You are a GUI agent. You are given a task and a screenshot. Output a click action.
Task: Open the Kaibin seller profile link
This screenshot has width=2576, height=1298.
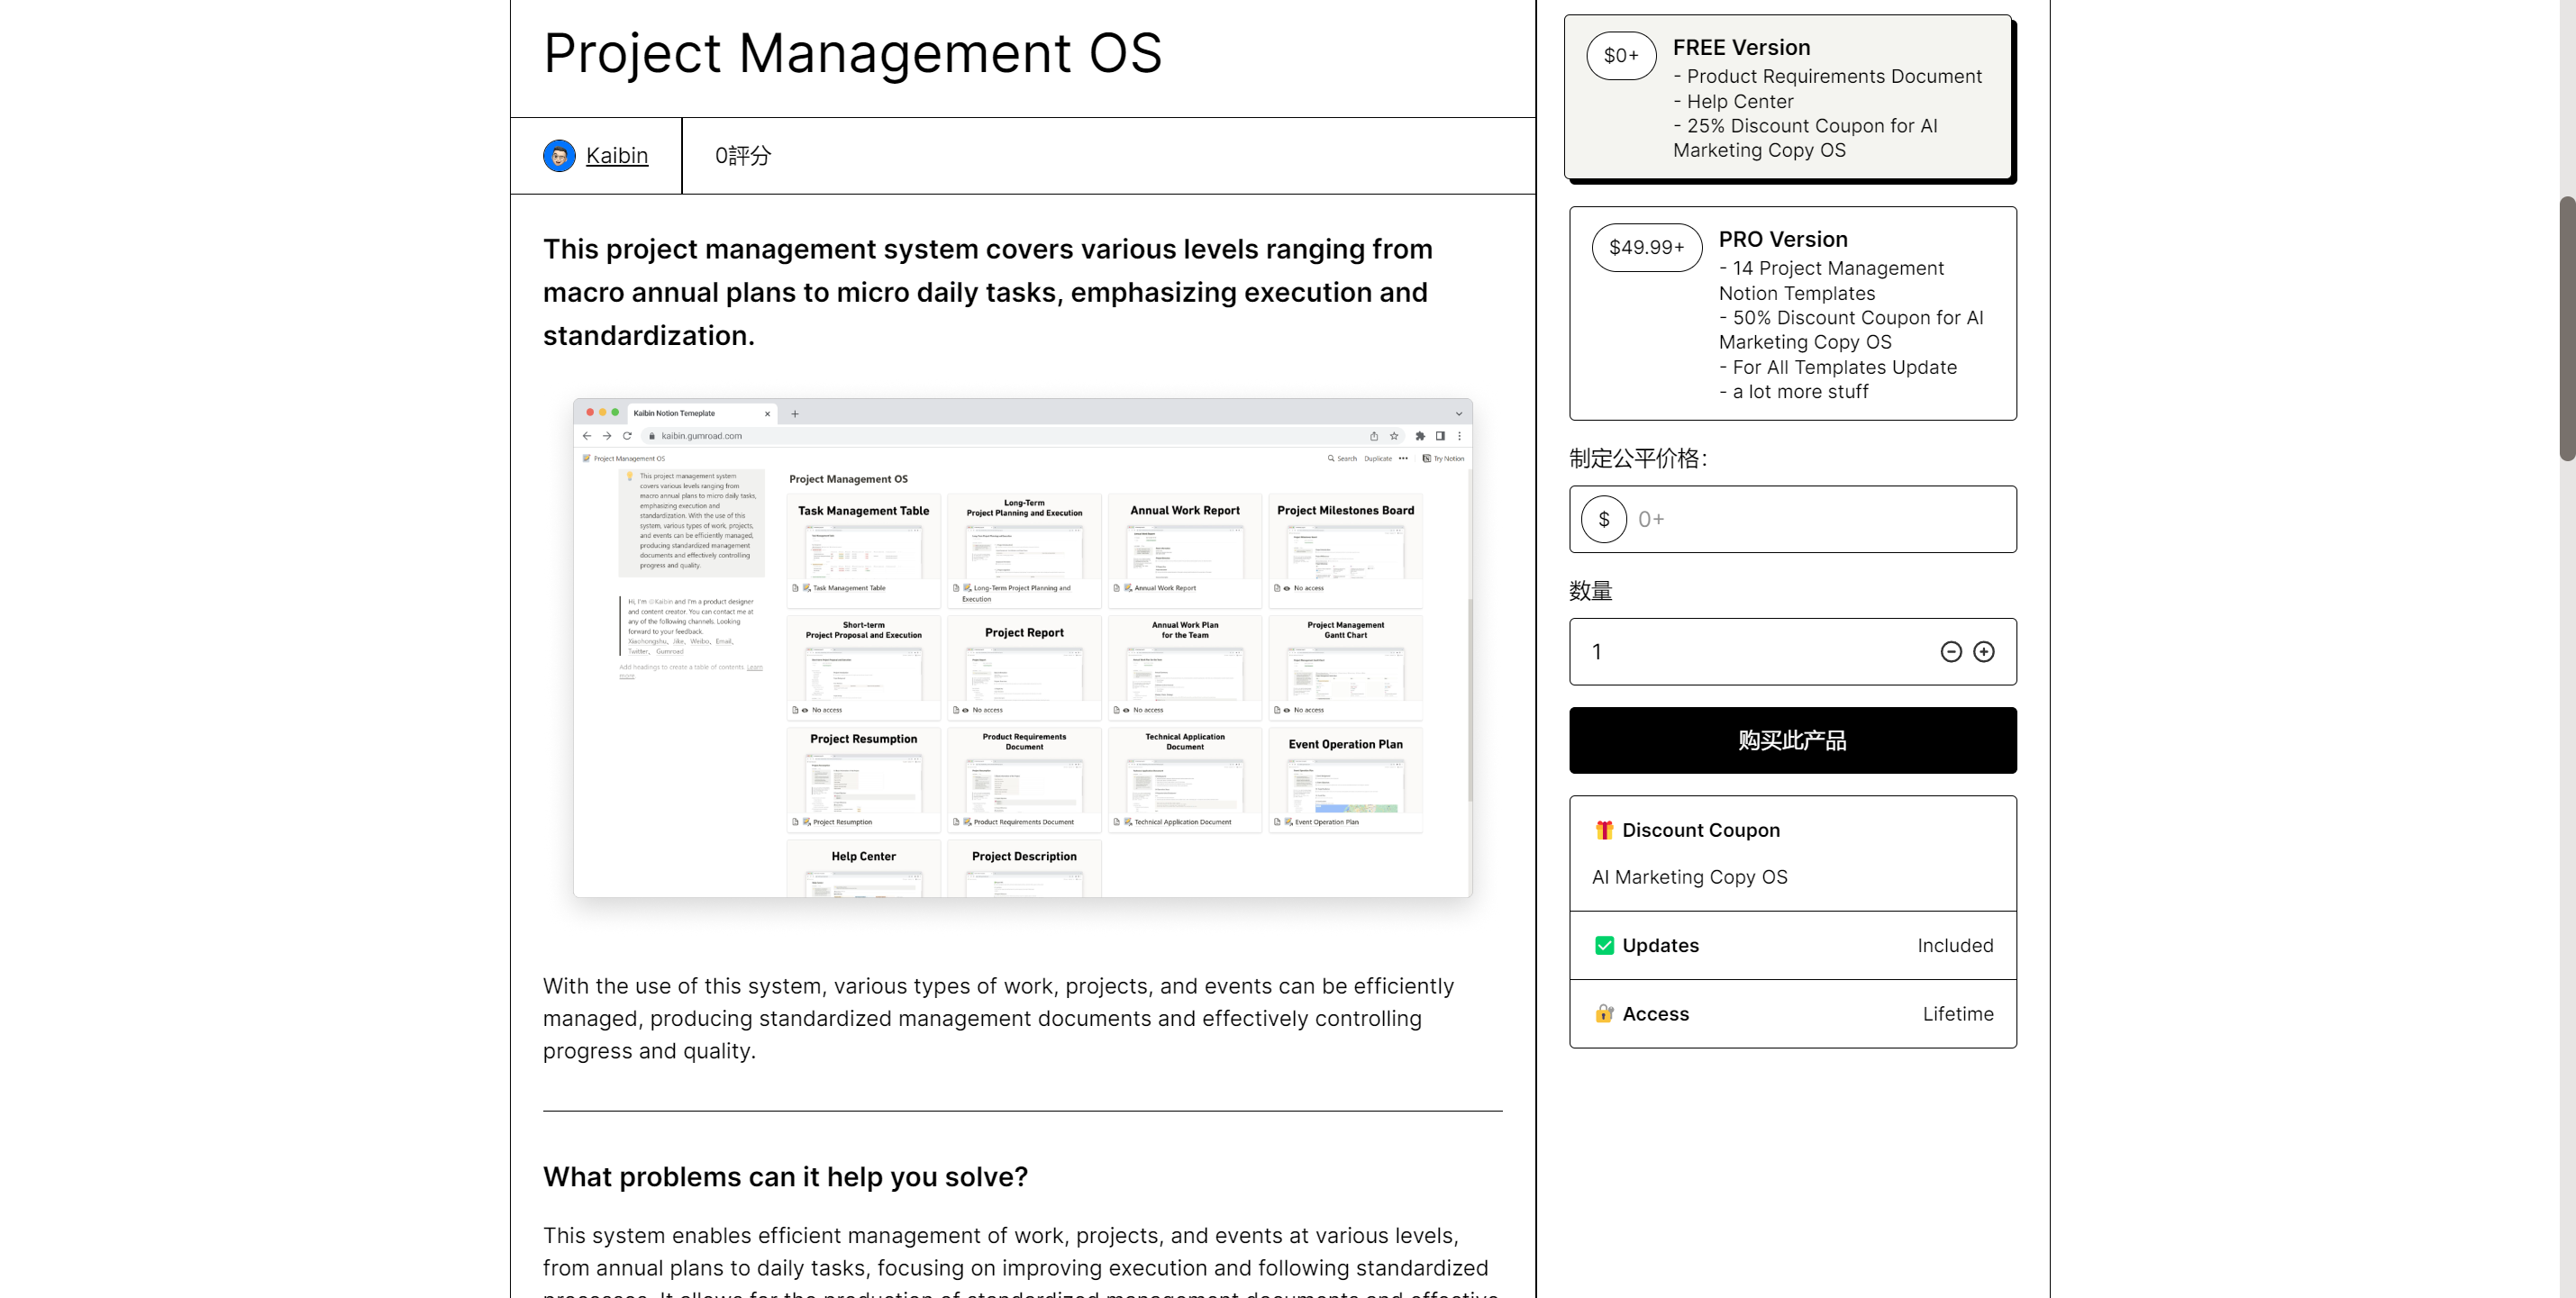(616, 156)
